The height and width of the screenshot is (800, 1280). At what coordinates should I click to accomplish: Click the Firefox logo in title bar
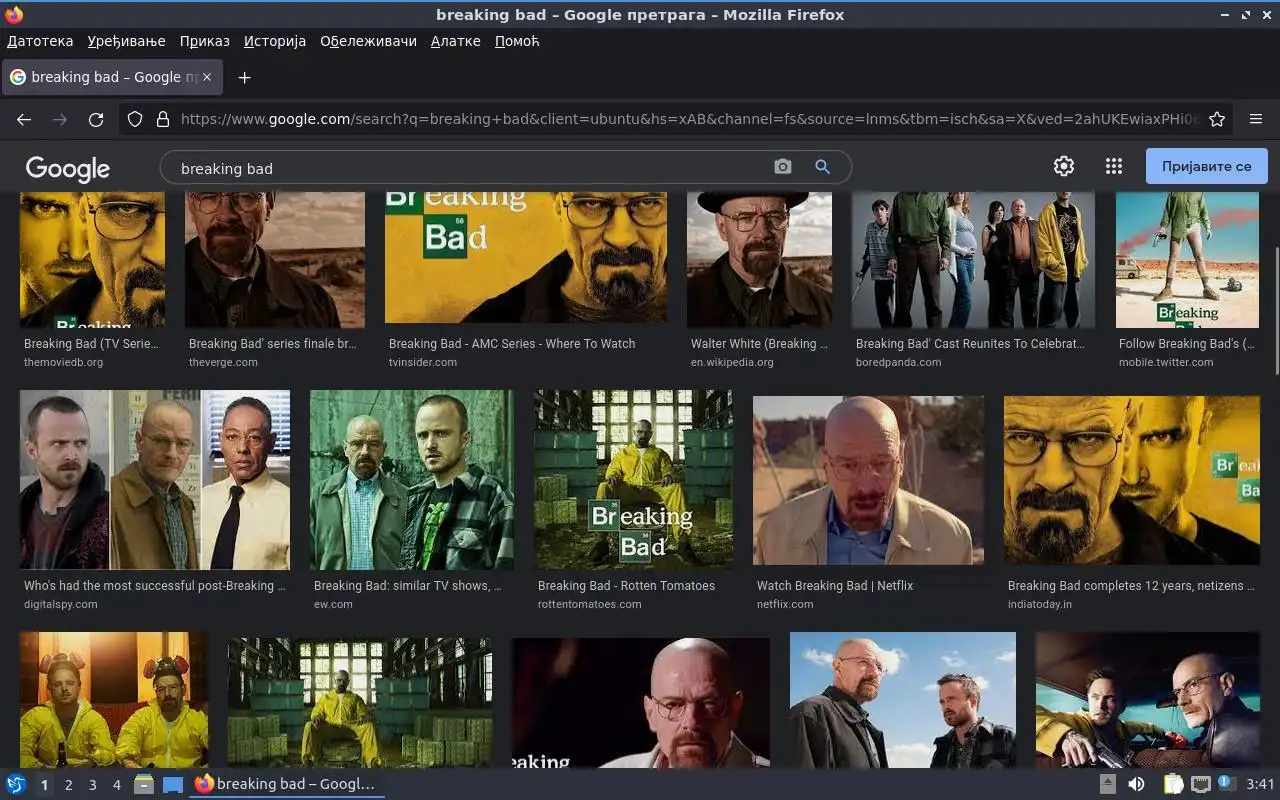14,15
